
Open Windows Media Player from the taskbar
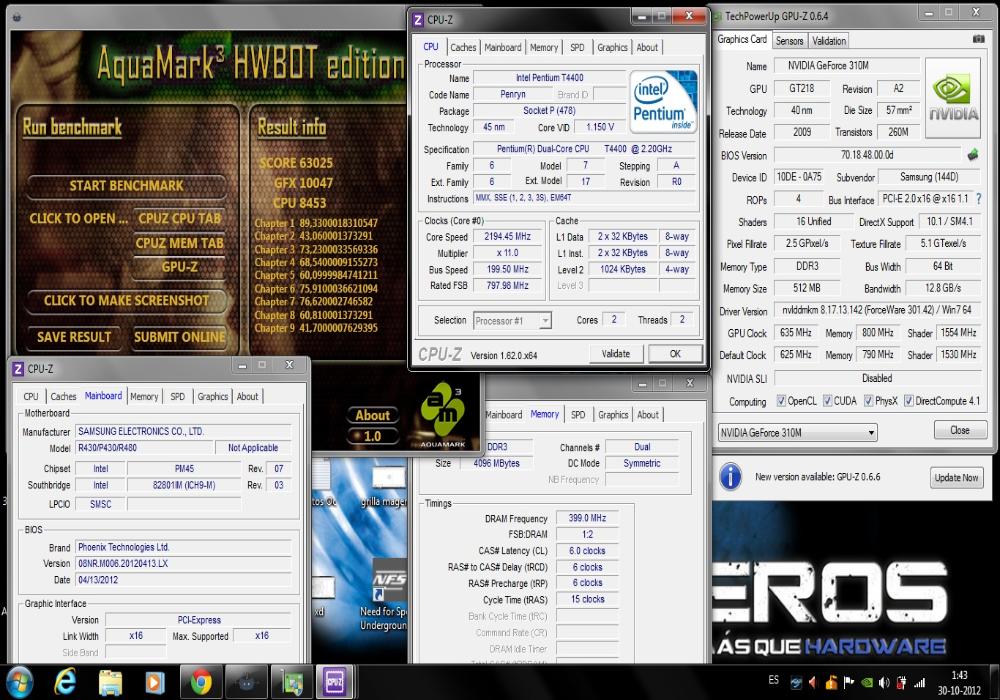(154, 683)
